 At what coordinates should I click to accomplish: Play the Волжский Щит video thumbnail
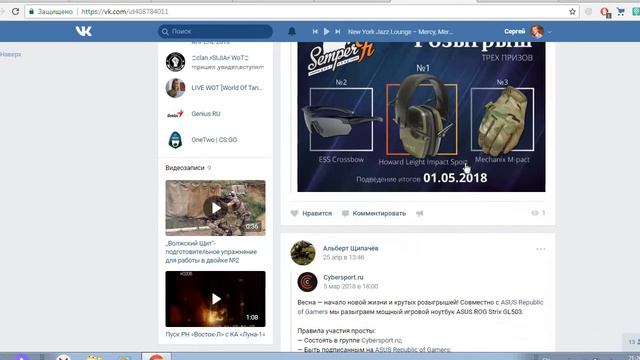pos(216,208)
